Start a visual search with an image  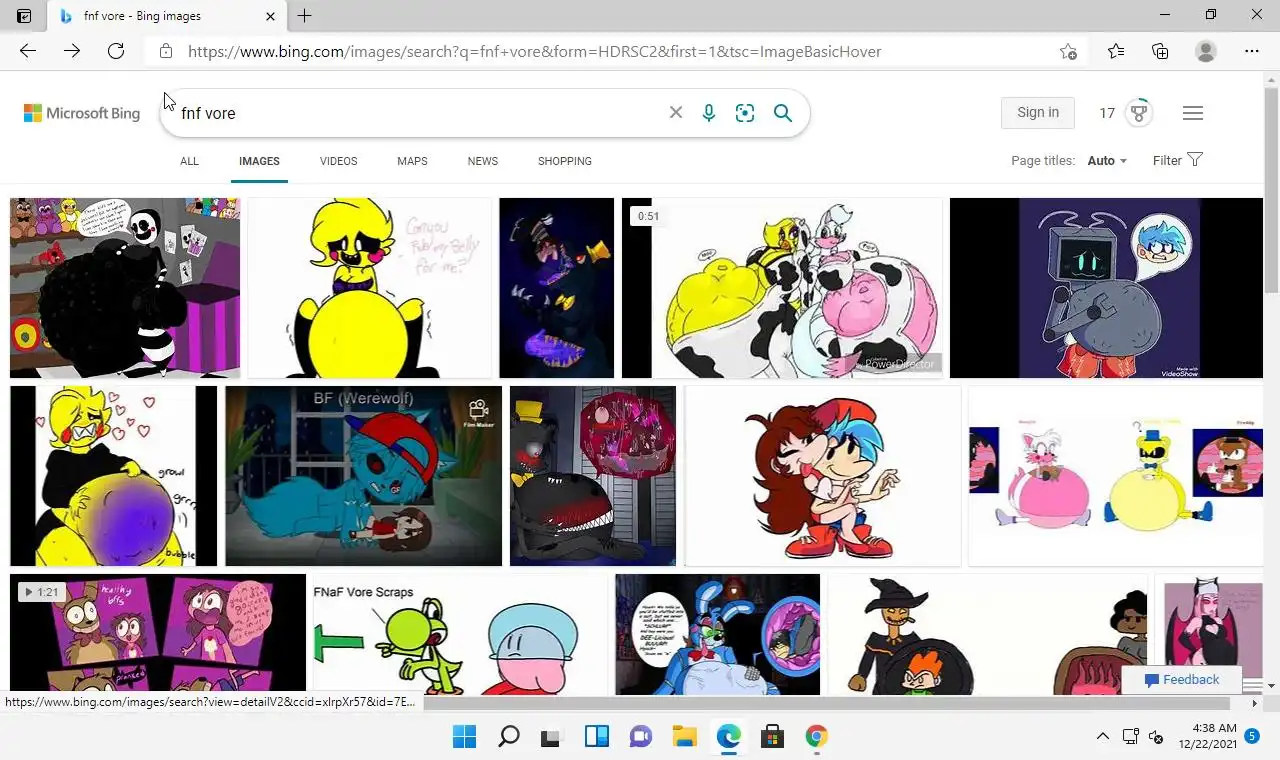(x=745, y=113)
